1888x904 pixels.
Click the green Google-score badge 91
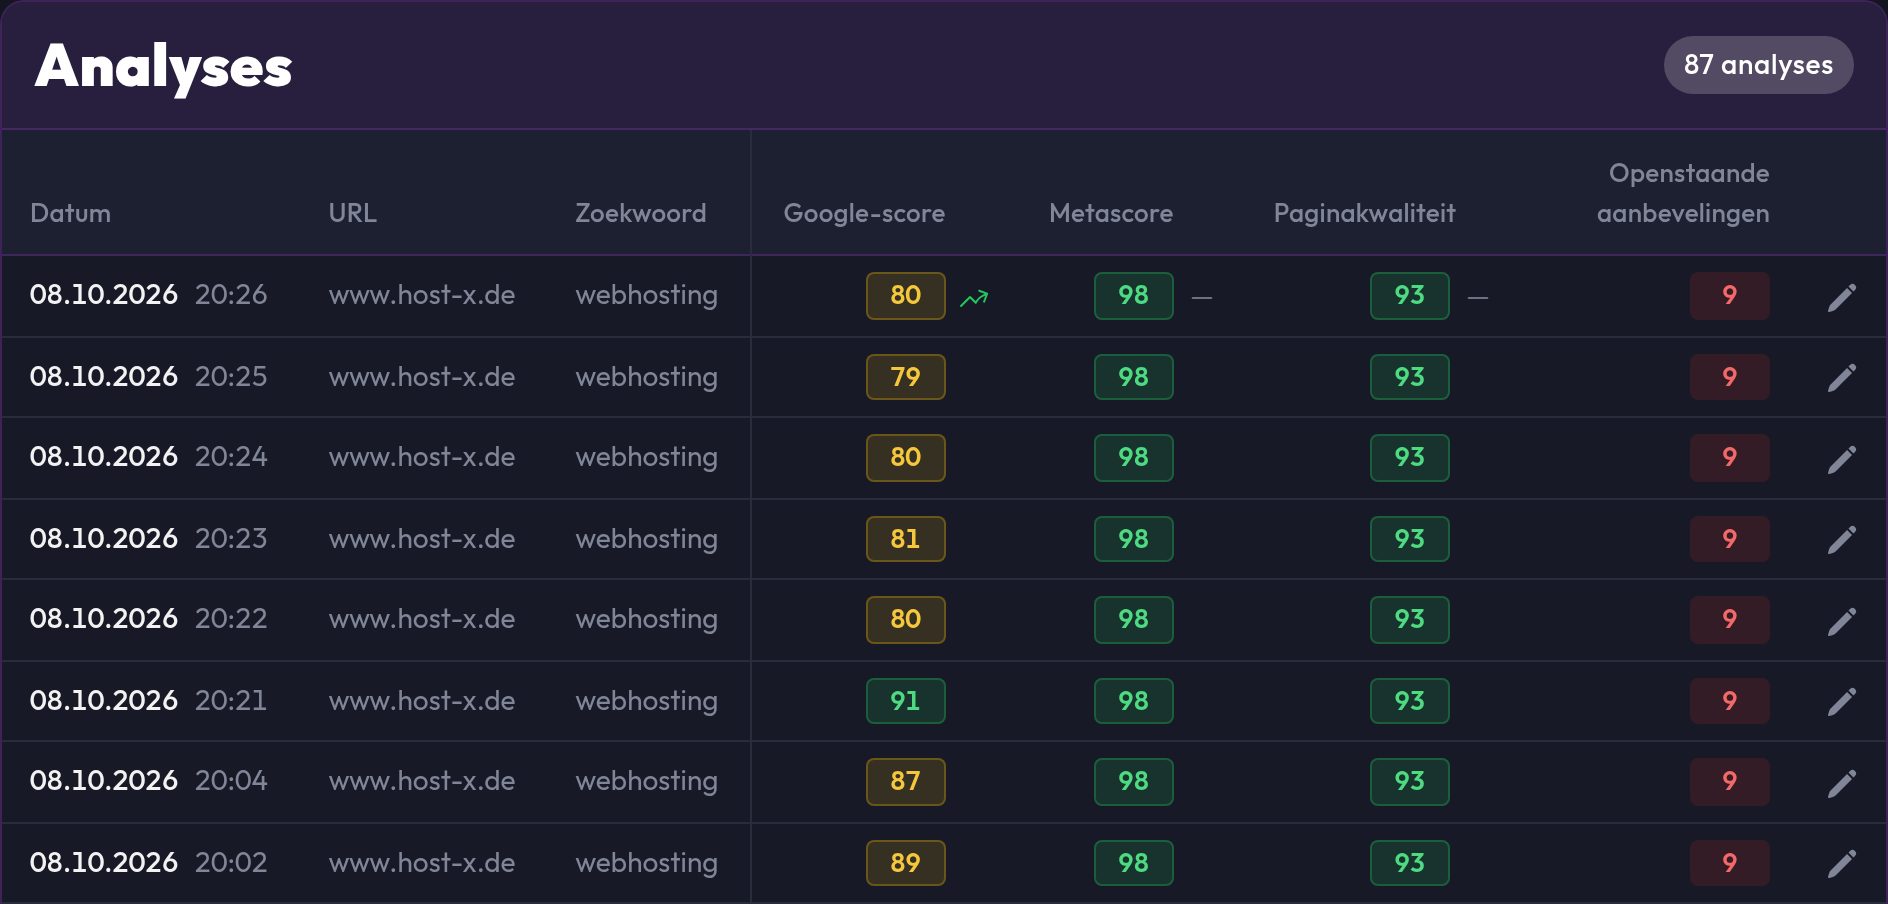tap(906, 701)
